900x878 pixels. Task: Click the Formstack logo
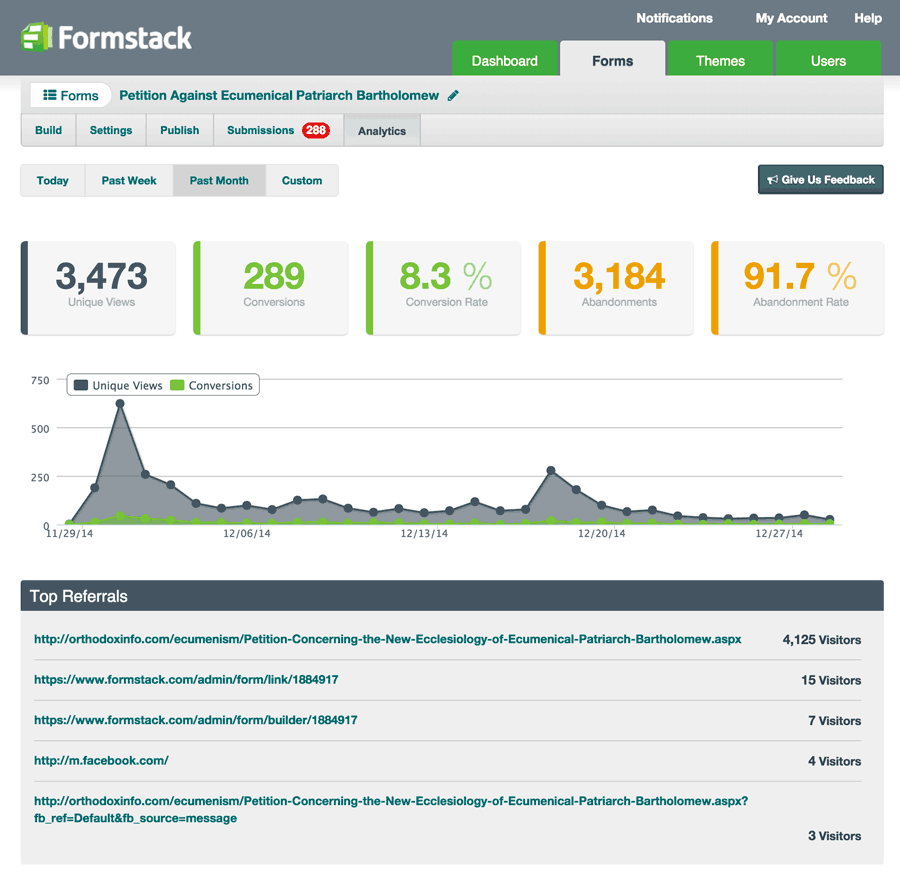coord(106,38)
